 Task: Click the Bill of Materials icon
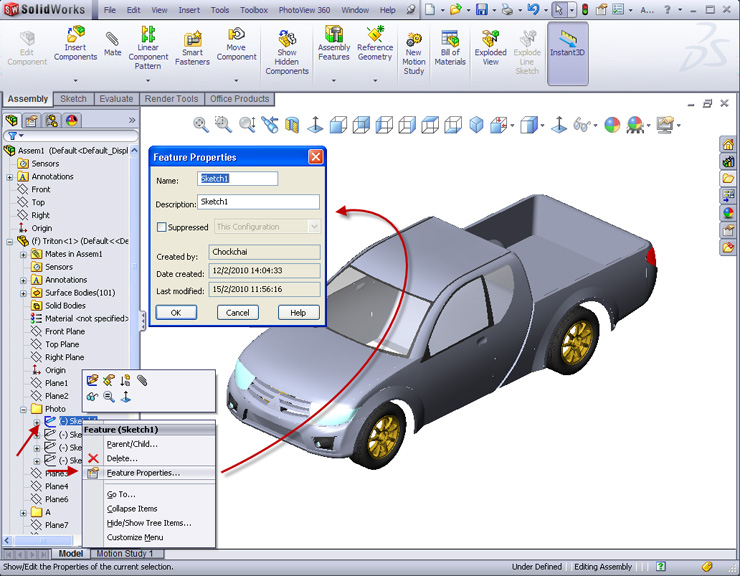point(450,48)
